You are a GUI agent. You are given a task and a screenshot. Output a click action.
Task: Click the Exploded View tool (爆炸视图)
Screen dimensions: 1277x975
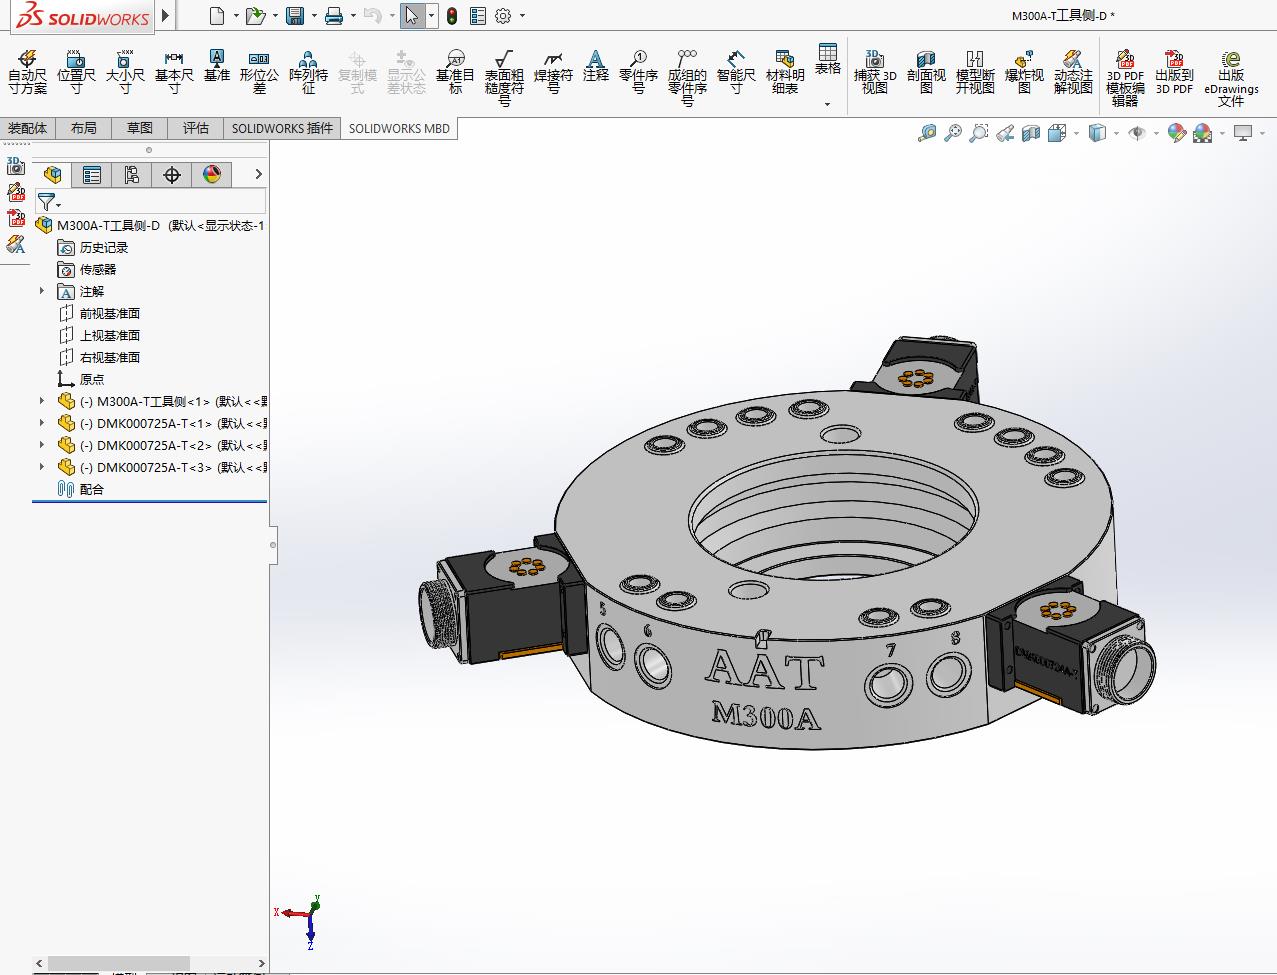point(1024,72)
